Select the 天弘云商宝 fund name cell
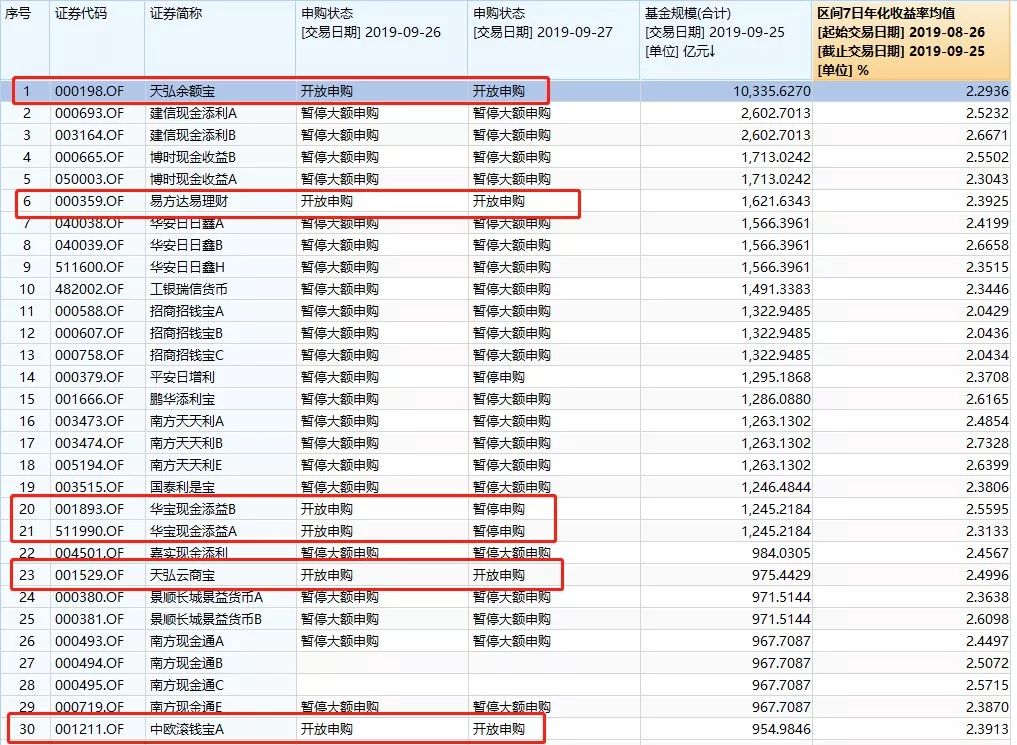 tap(182, 575)
